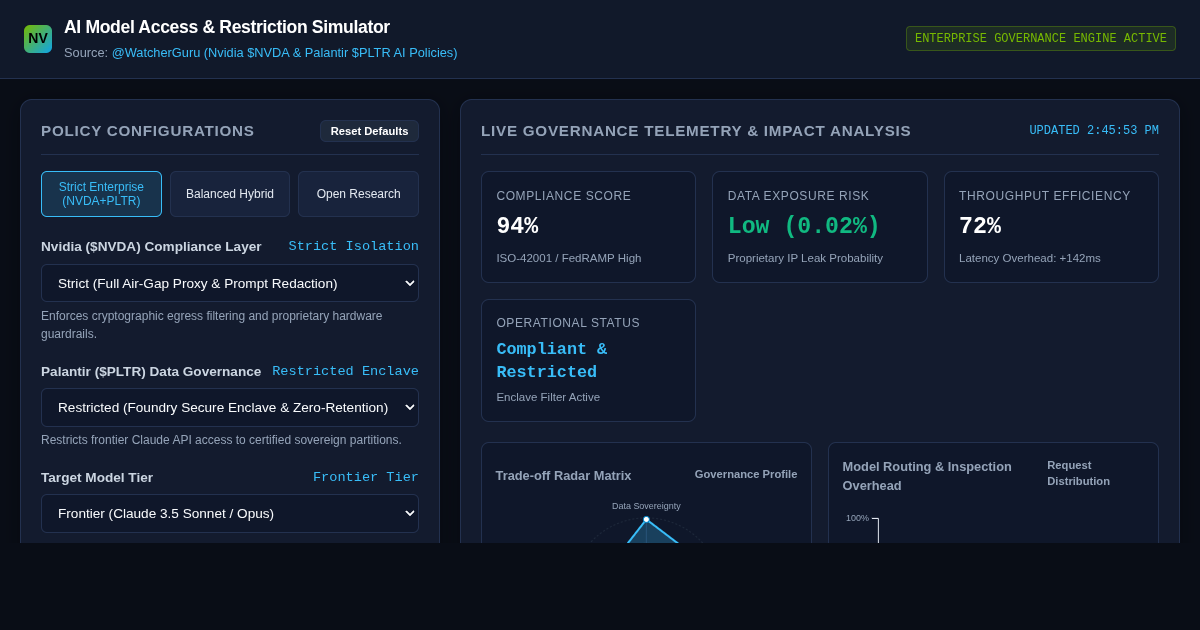Click the Compliance Score 94% value
This screenshot has height=630, width=1200.
click(x=517, y=226)
